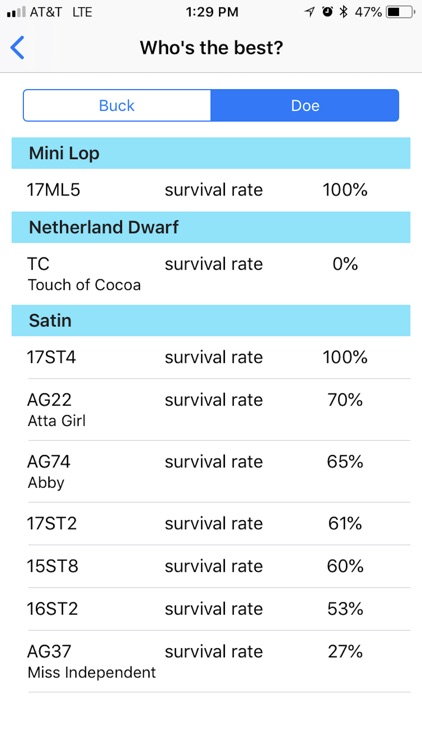Tap the blue back arrow
This screenshot has height=750, width=422.
(x=17, y=48)
